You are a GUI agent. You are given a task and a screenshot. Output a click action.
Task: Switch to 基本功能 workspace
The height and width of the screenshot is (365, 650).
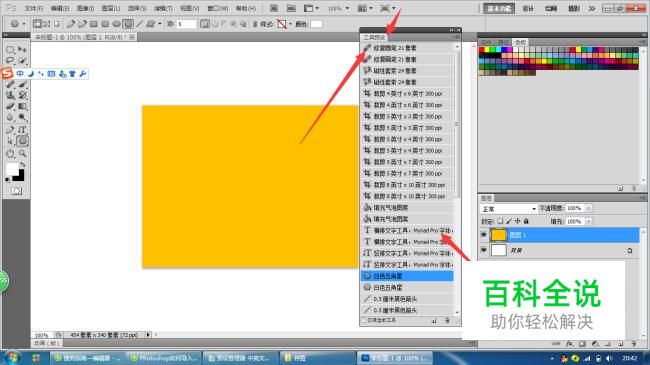(499, 8)
